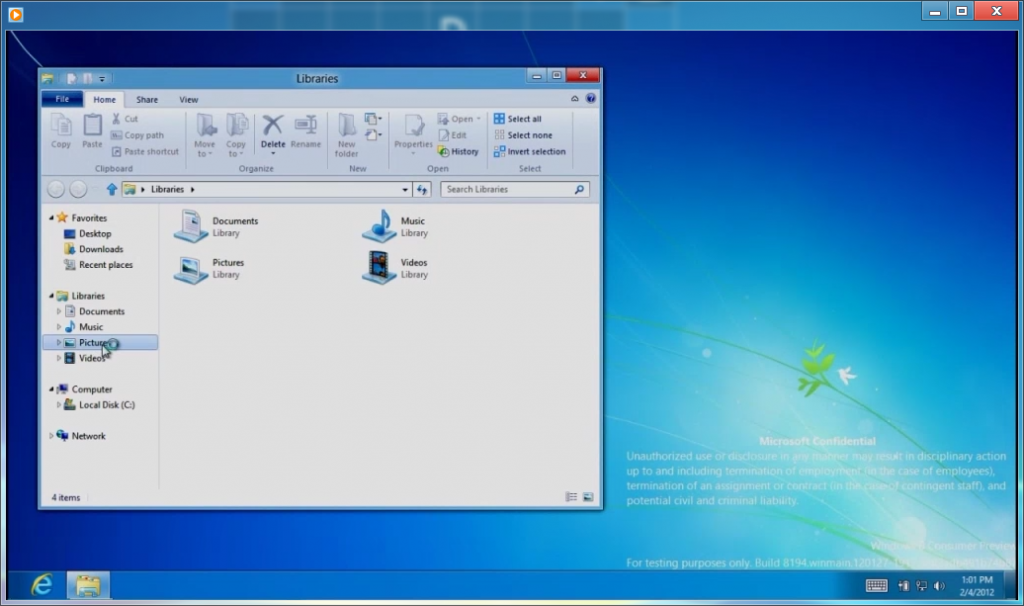Switch to details view in status bar

pos(571,498)
